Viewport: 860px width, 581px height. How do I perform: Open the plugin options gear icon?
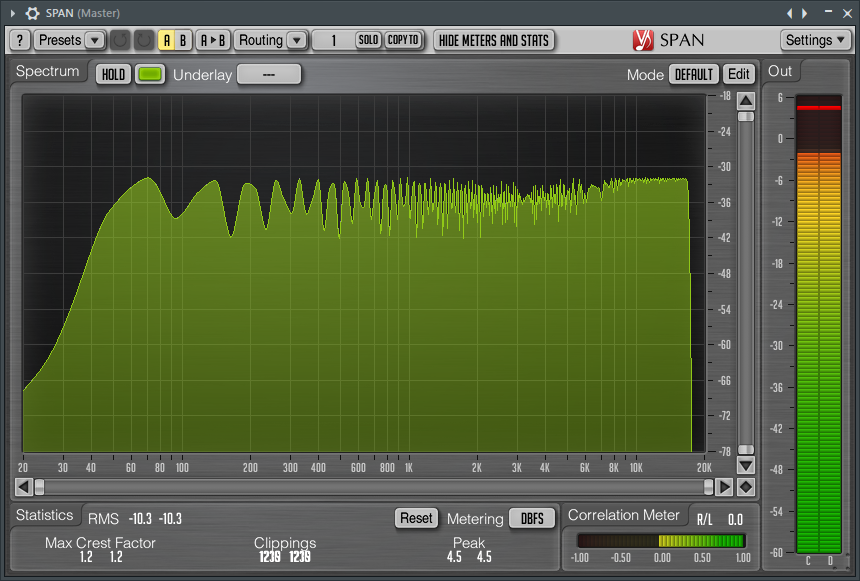(32, 13)
